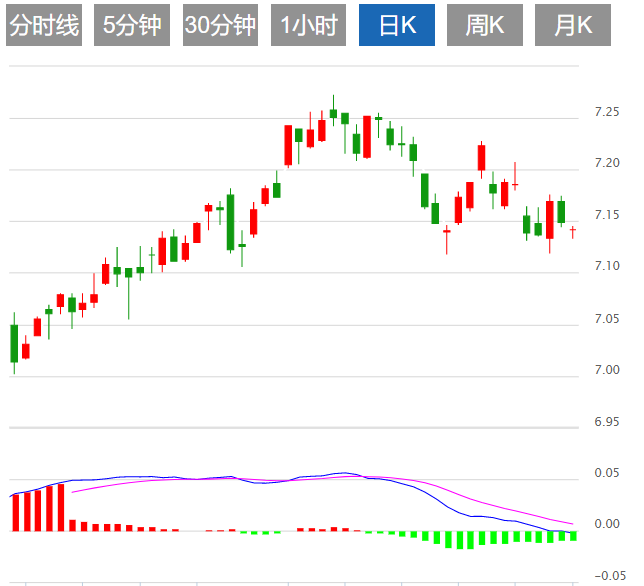This screenshot has height=586, width=644.
Task: Click the 7.00 price axis label
Action: pyautogui.click(x=607, y=370)
